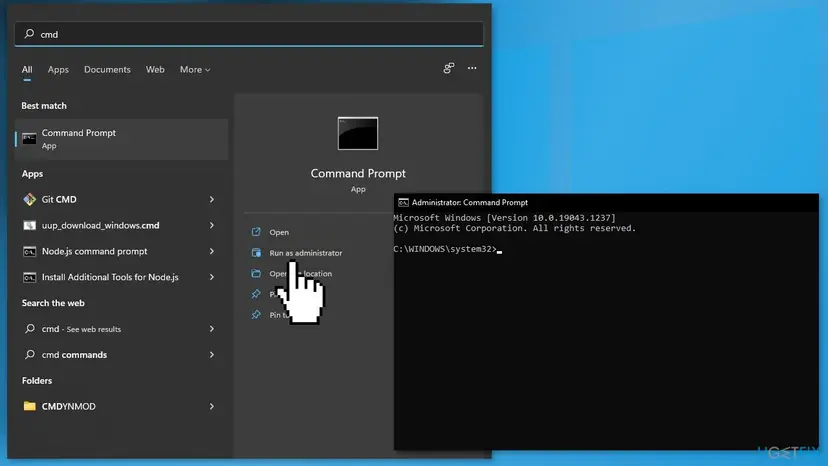Expand uup_download_windows.cmd chevron
Viewport: 828px width, 466px height.
(212, 225)
